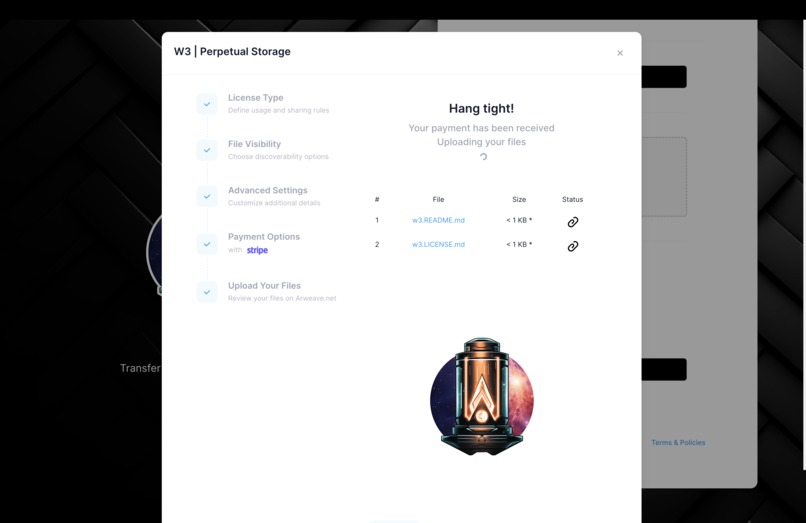Viewport: 806px width, 523px height.
Task: Open Terms & Policies in background page
Action: 678,442
